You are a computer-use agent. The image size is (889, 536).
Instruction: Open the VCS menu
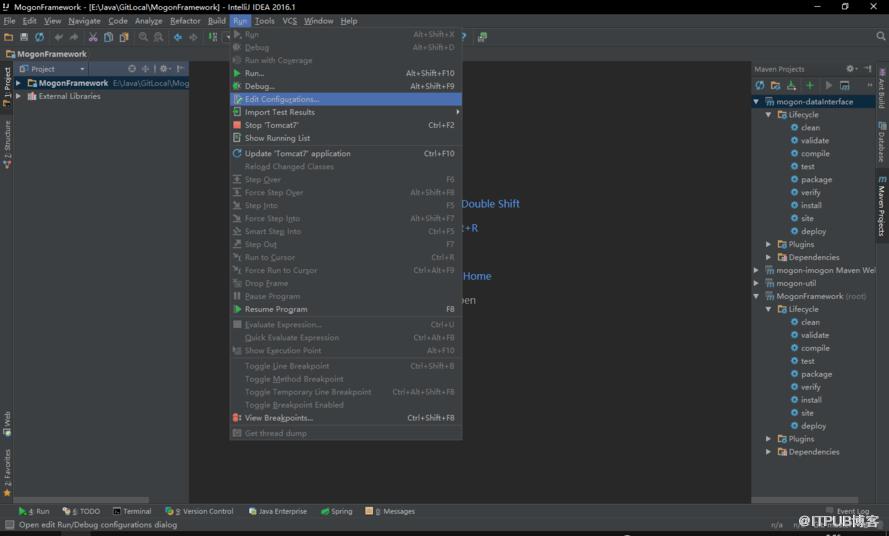pyautogui.click(x=290, y=21)
